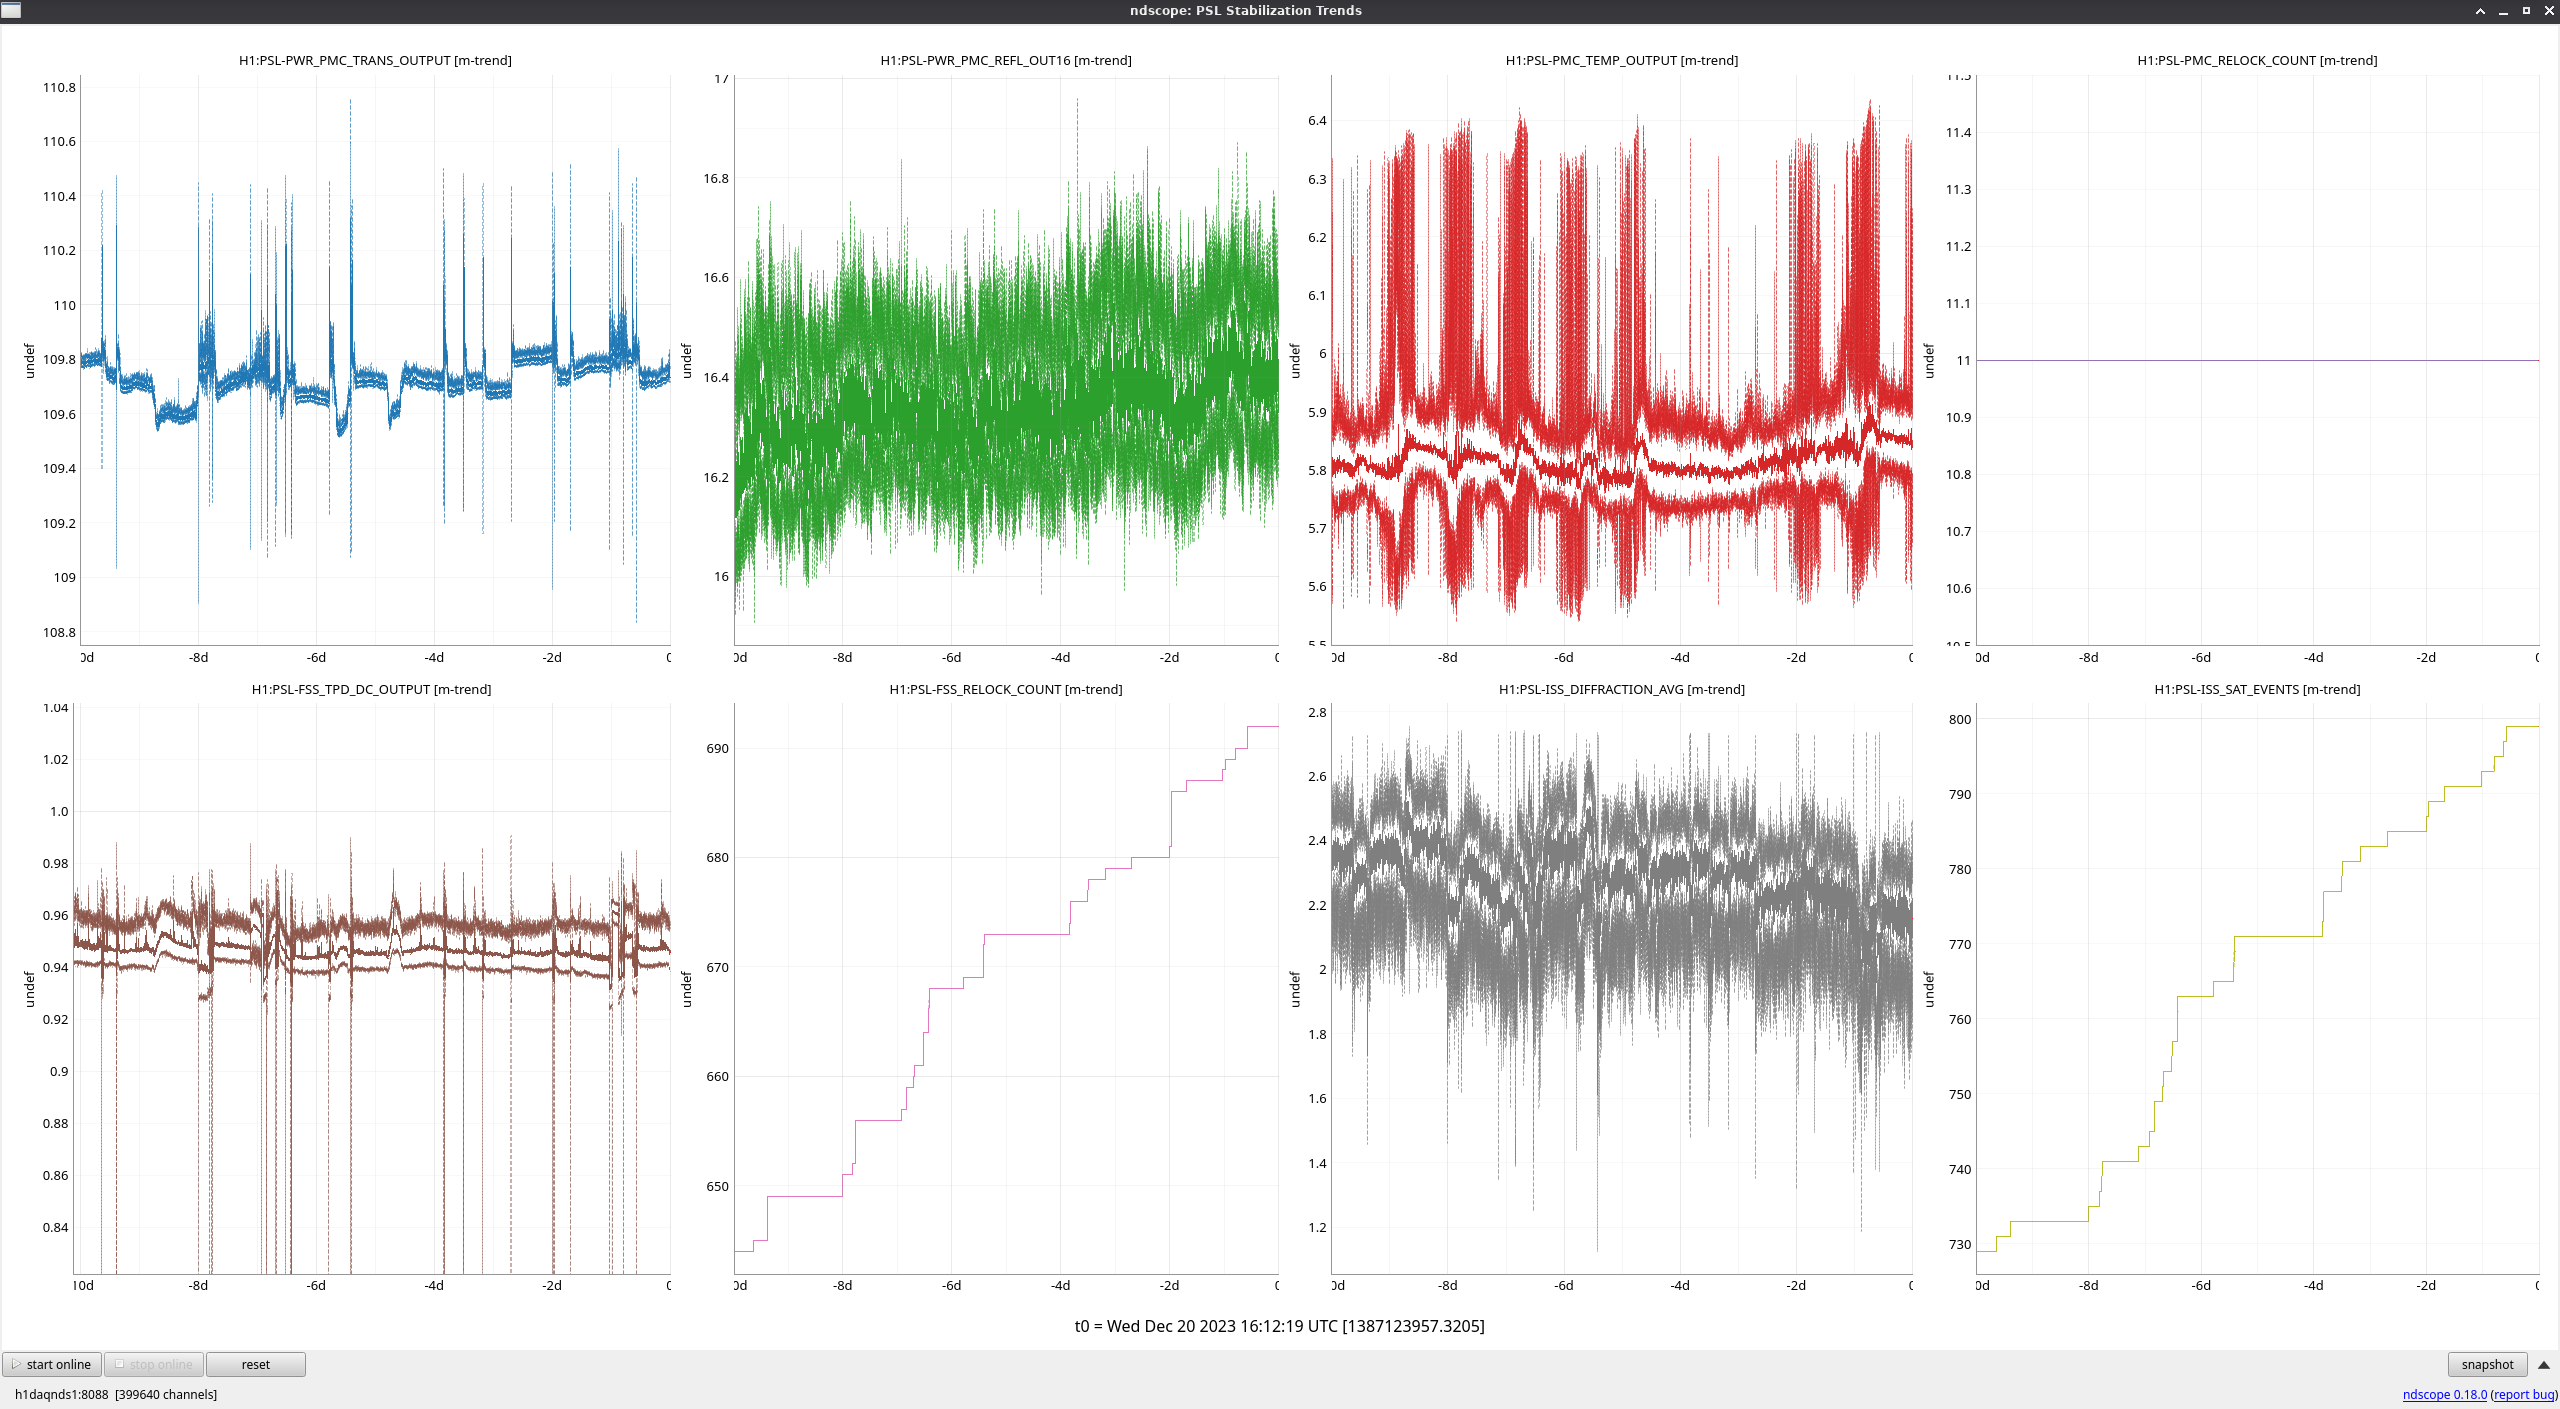This screenshot has width=2560, height=1409.
Task: Click the H1:PSL-ISS_SAT_EVENTS plot title
Action: coord(2257,689)
